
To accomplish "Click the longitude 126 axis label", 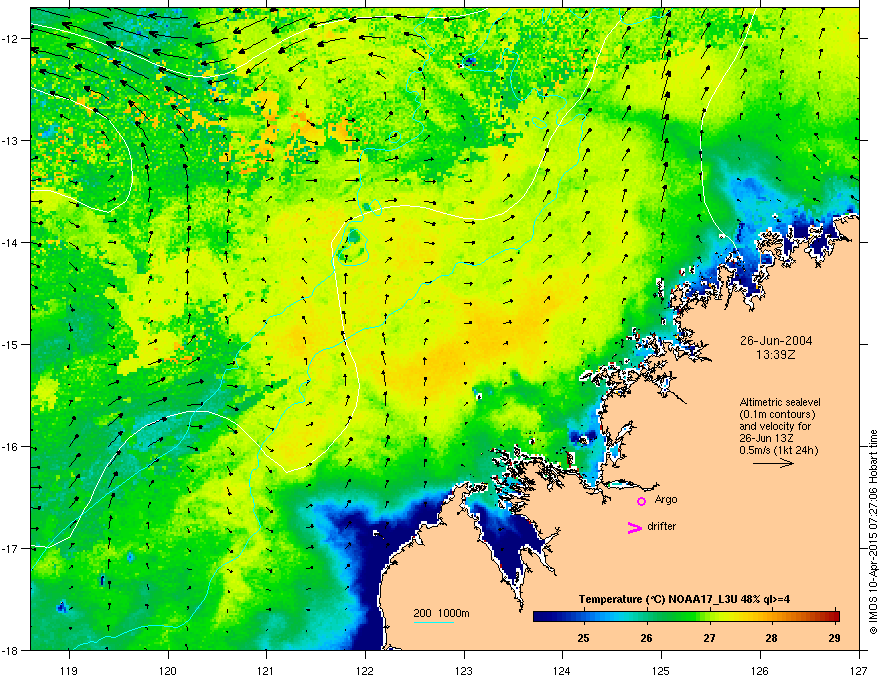I will click(x=760, y=670).
